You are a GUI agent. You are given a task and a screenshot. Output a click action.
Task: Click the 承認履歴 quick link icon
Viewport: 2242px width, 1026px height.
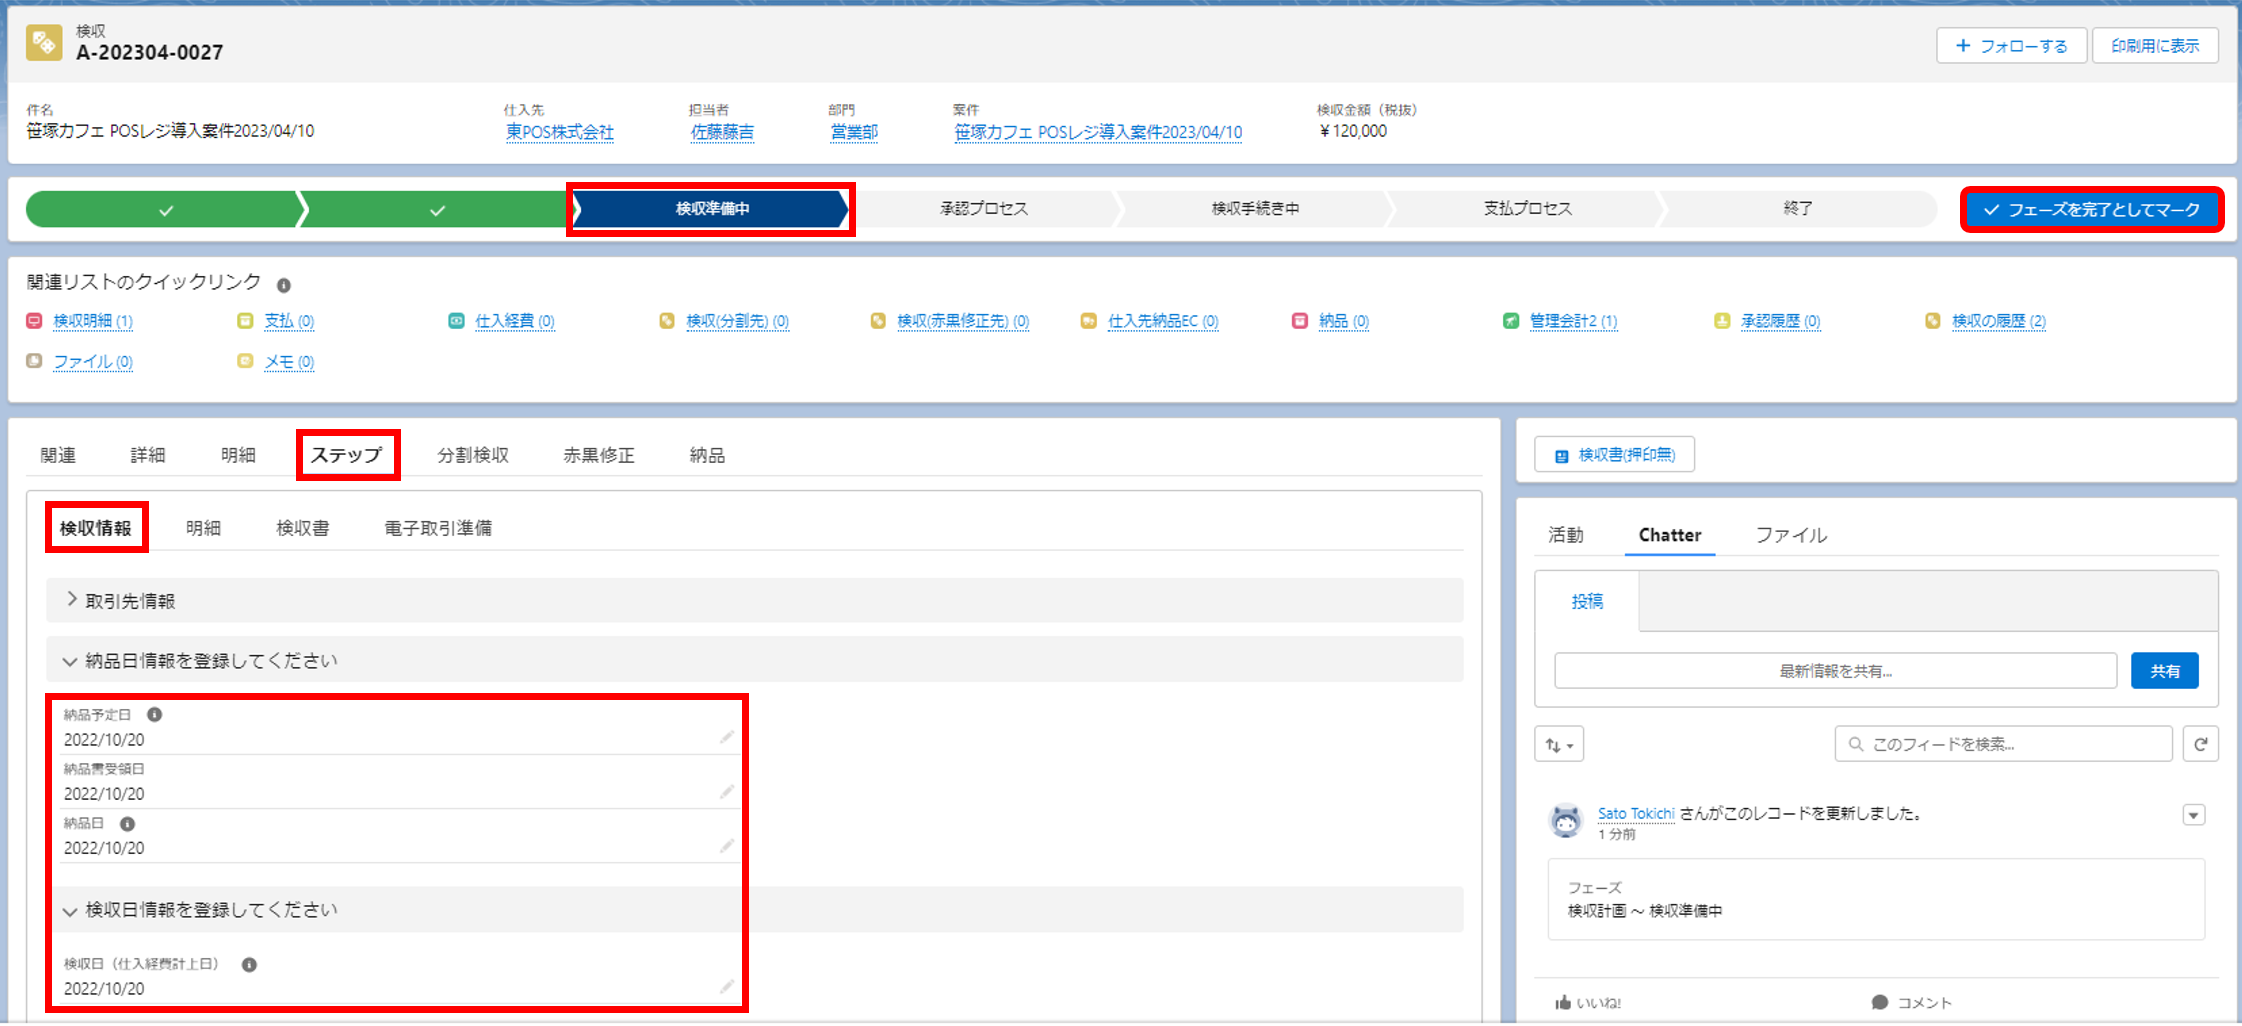coord(1722,321)
